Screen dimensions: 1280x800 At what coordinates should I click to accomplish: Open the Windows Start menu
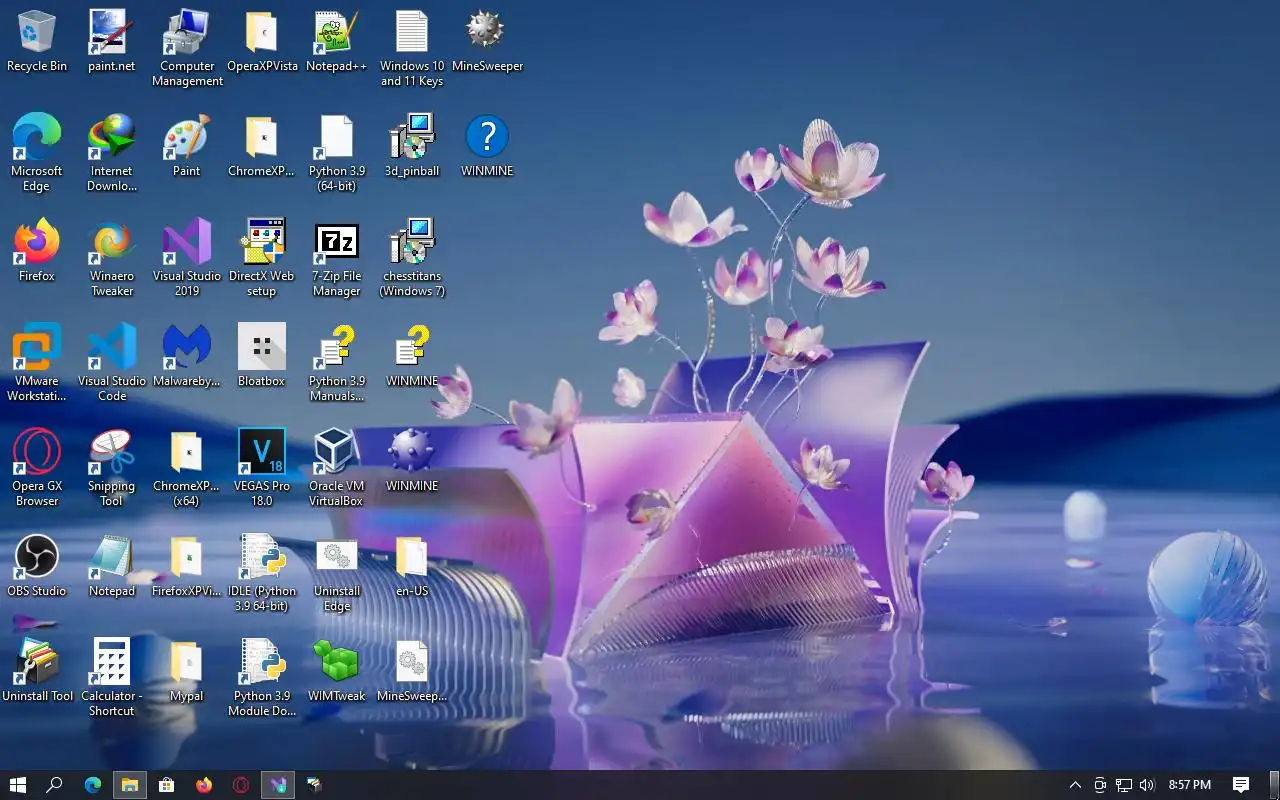18,785
